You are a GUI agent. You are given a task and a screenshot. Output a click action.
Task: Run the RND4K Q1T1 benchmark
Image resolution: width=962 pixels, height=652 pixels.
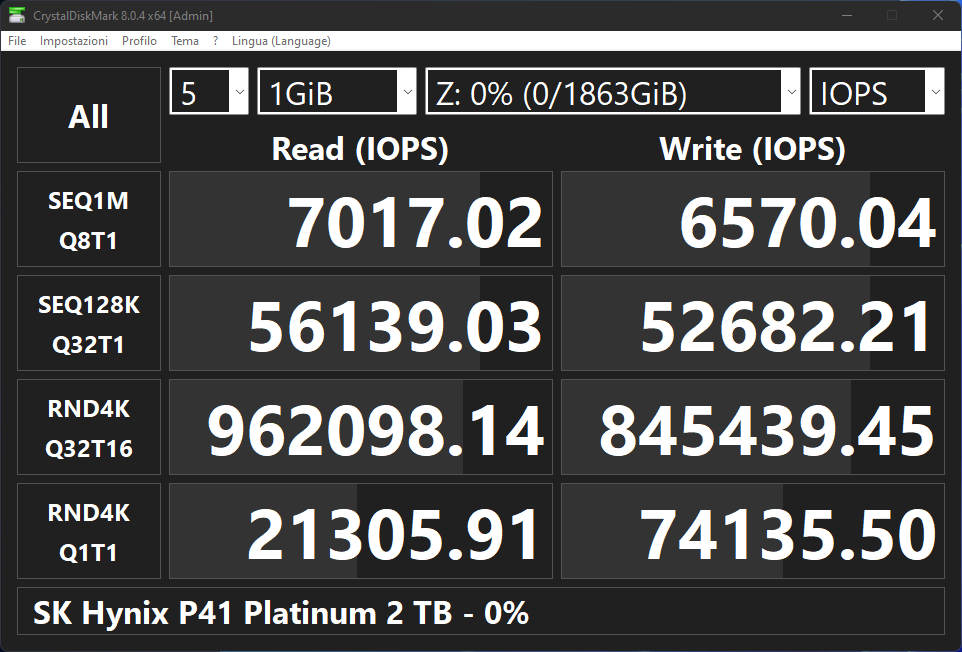(x=88, y=531)
